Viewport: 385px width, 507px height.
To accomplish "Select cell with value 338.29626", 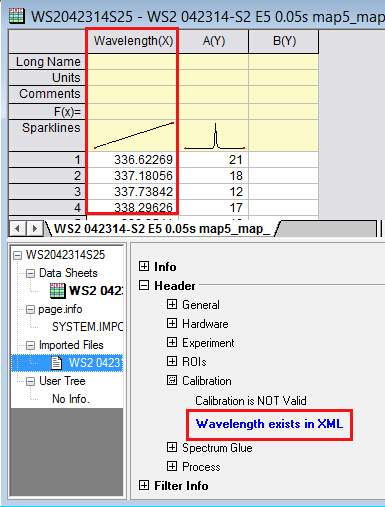I will click(x=133, y=207).
